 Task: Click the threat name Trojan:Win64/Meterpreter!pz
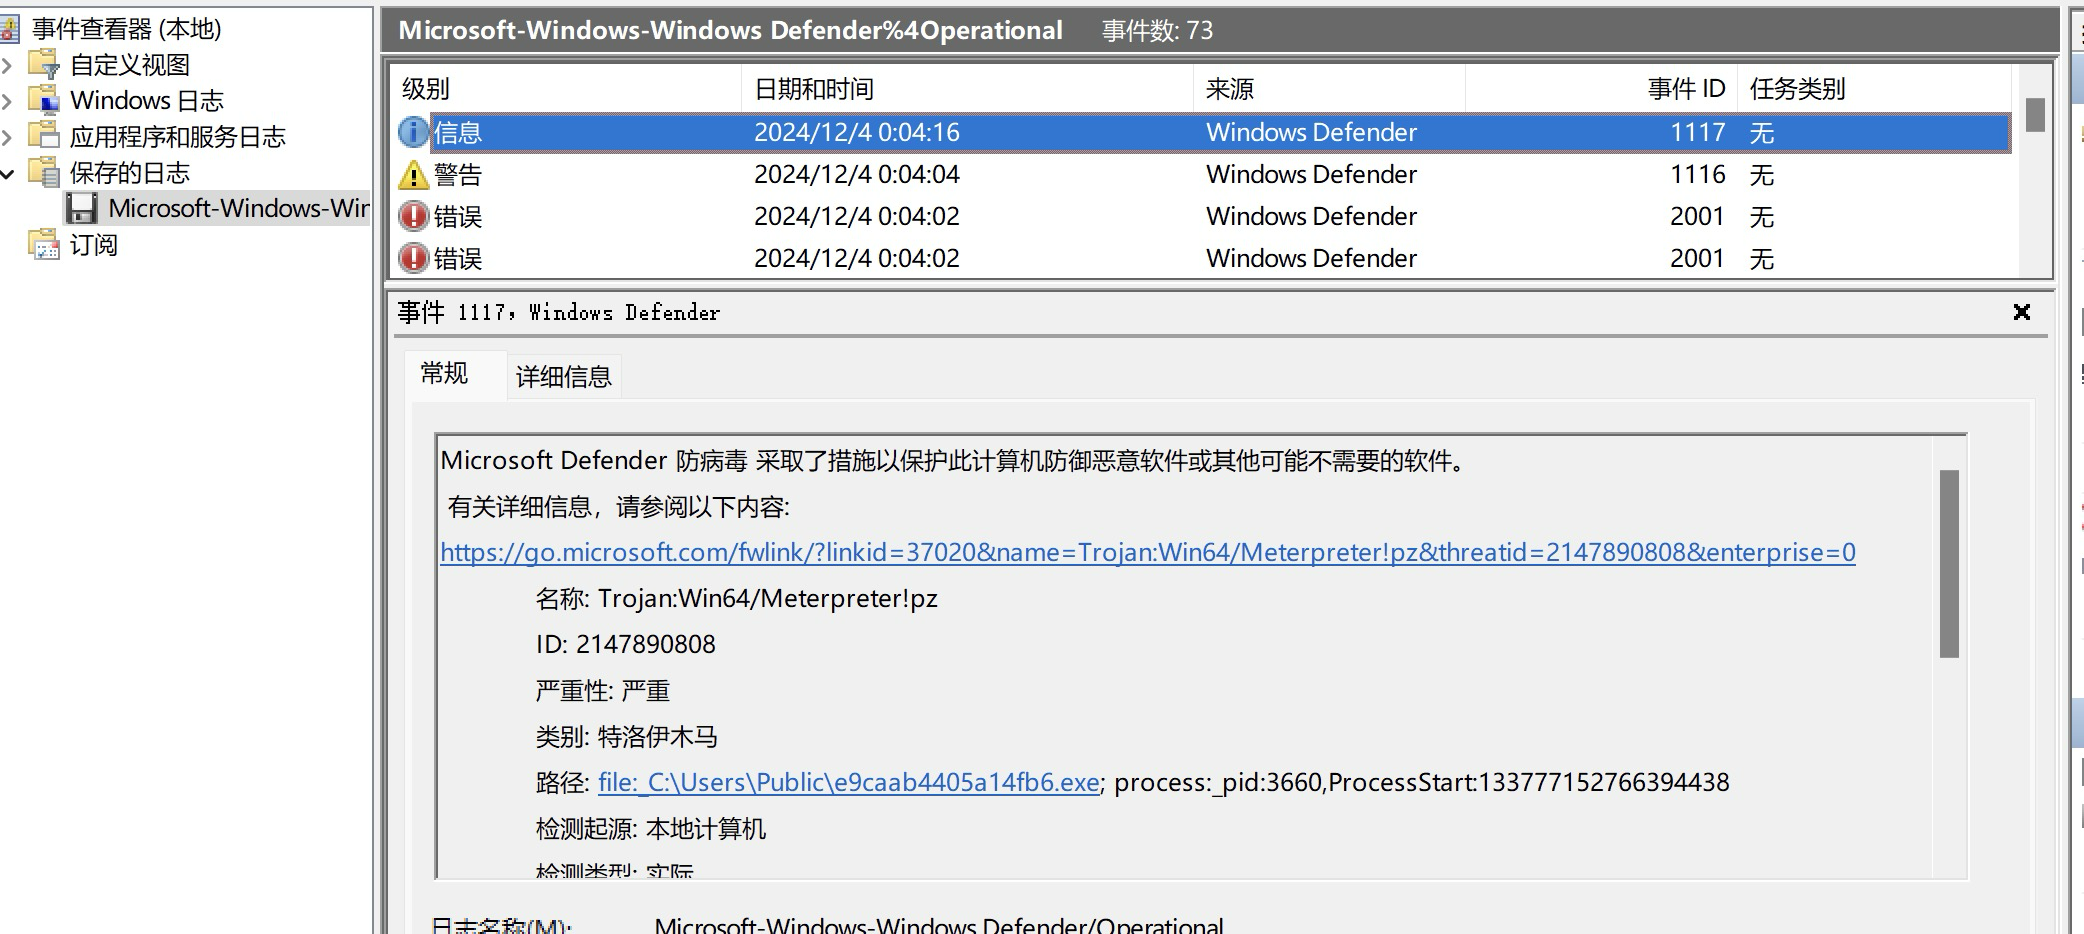pyautogui.click(x=768, y=598)
